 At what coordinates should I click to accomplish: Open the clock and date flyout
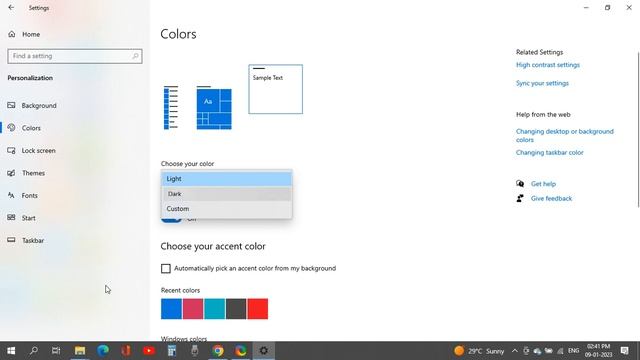[598, 351]
